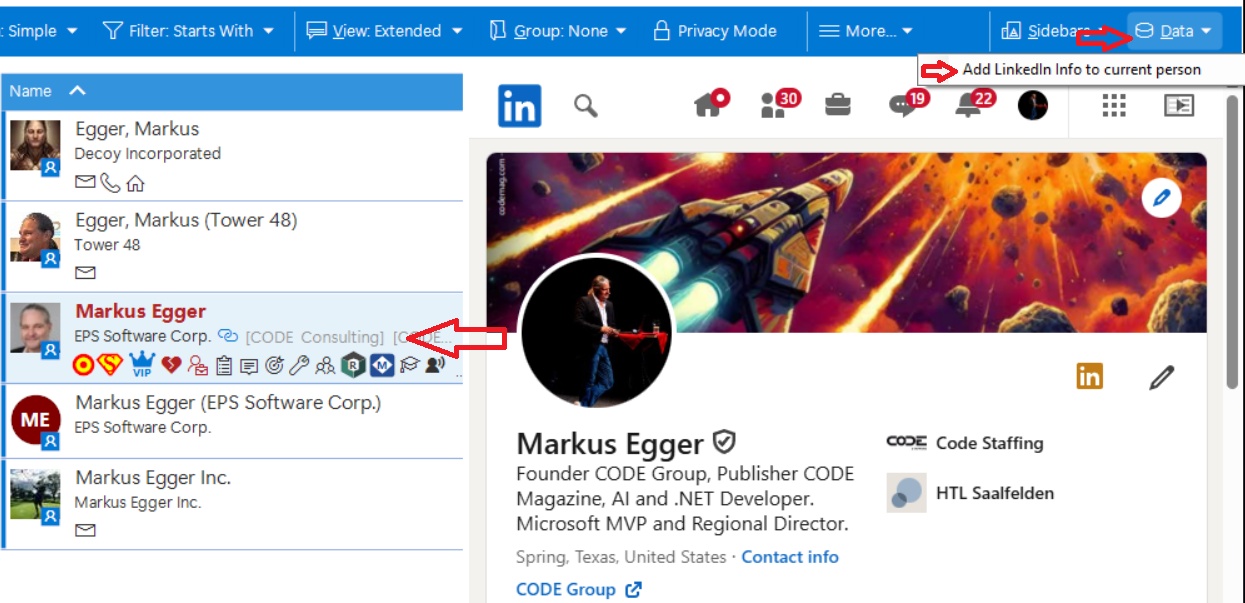
Task: Open the Simple mode dropdown
Action: pyautogui.click(x=40, y=31)
